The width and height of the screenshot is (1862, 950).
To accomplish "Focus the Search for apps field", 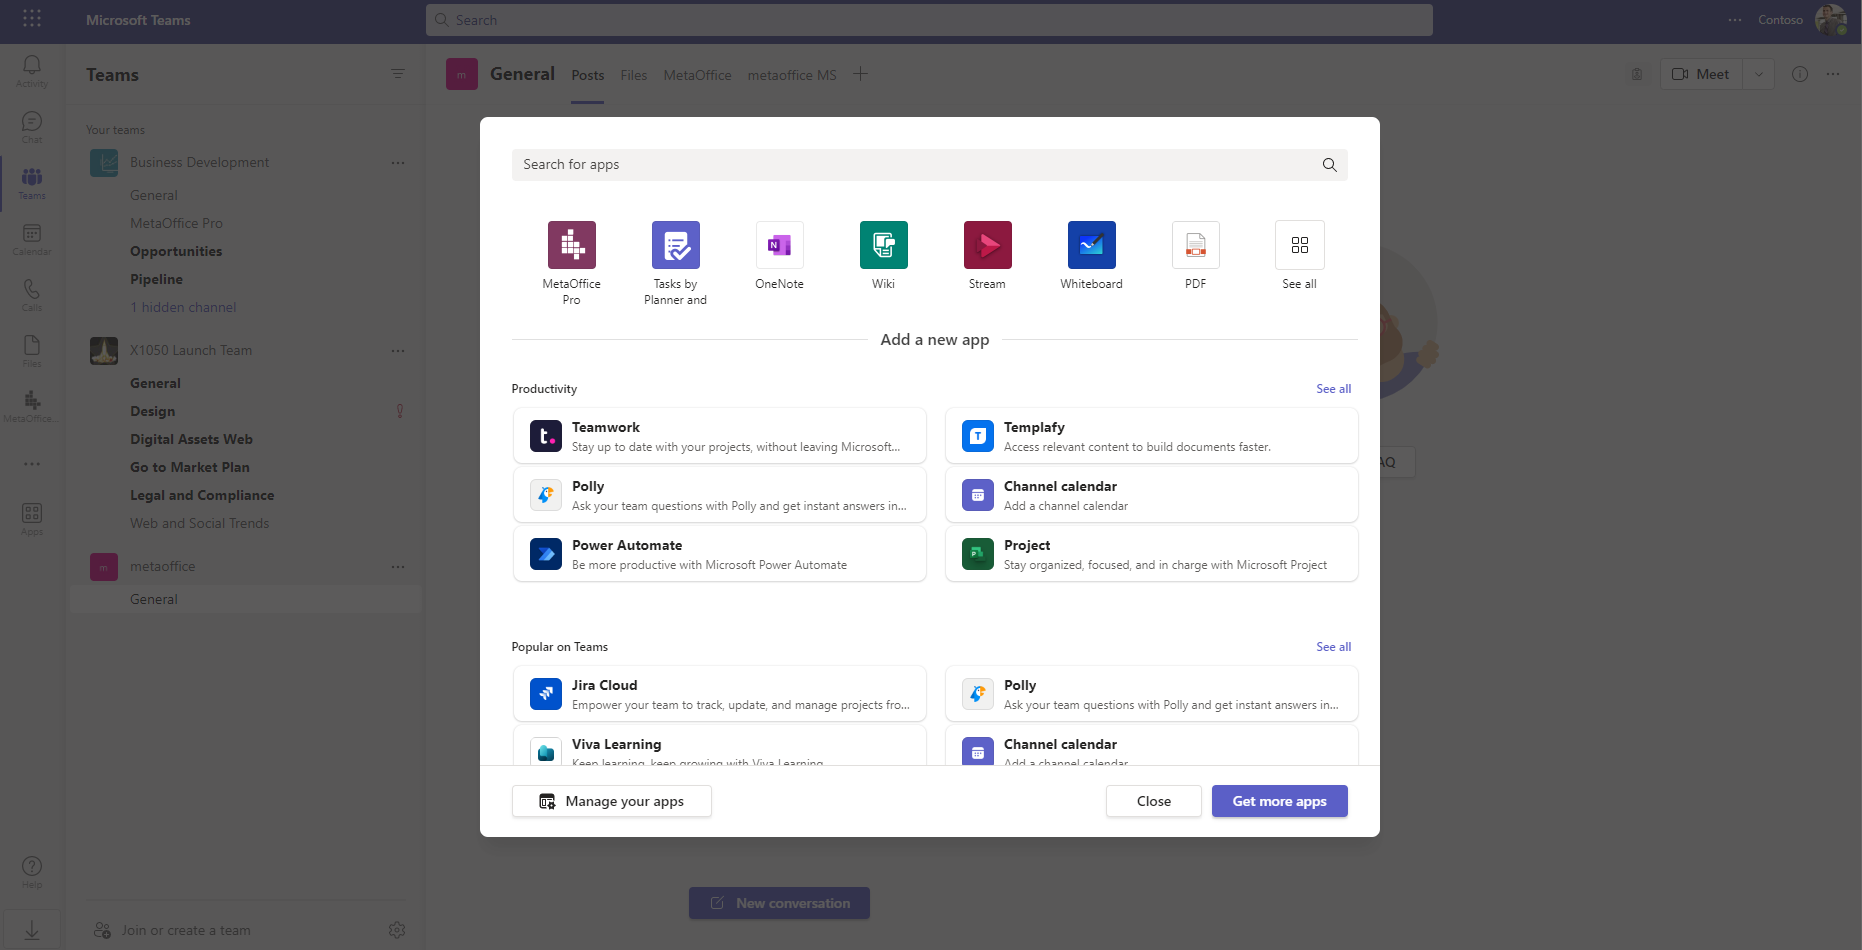I will click(930, 165).
